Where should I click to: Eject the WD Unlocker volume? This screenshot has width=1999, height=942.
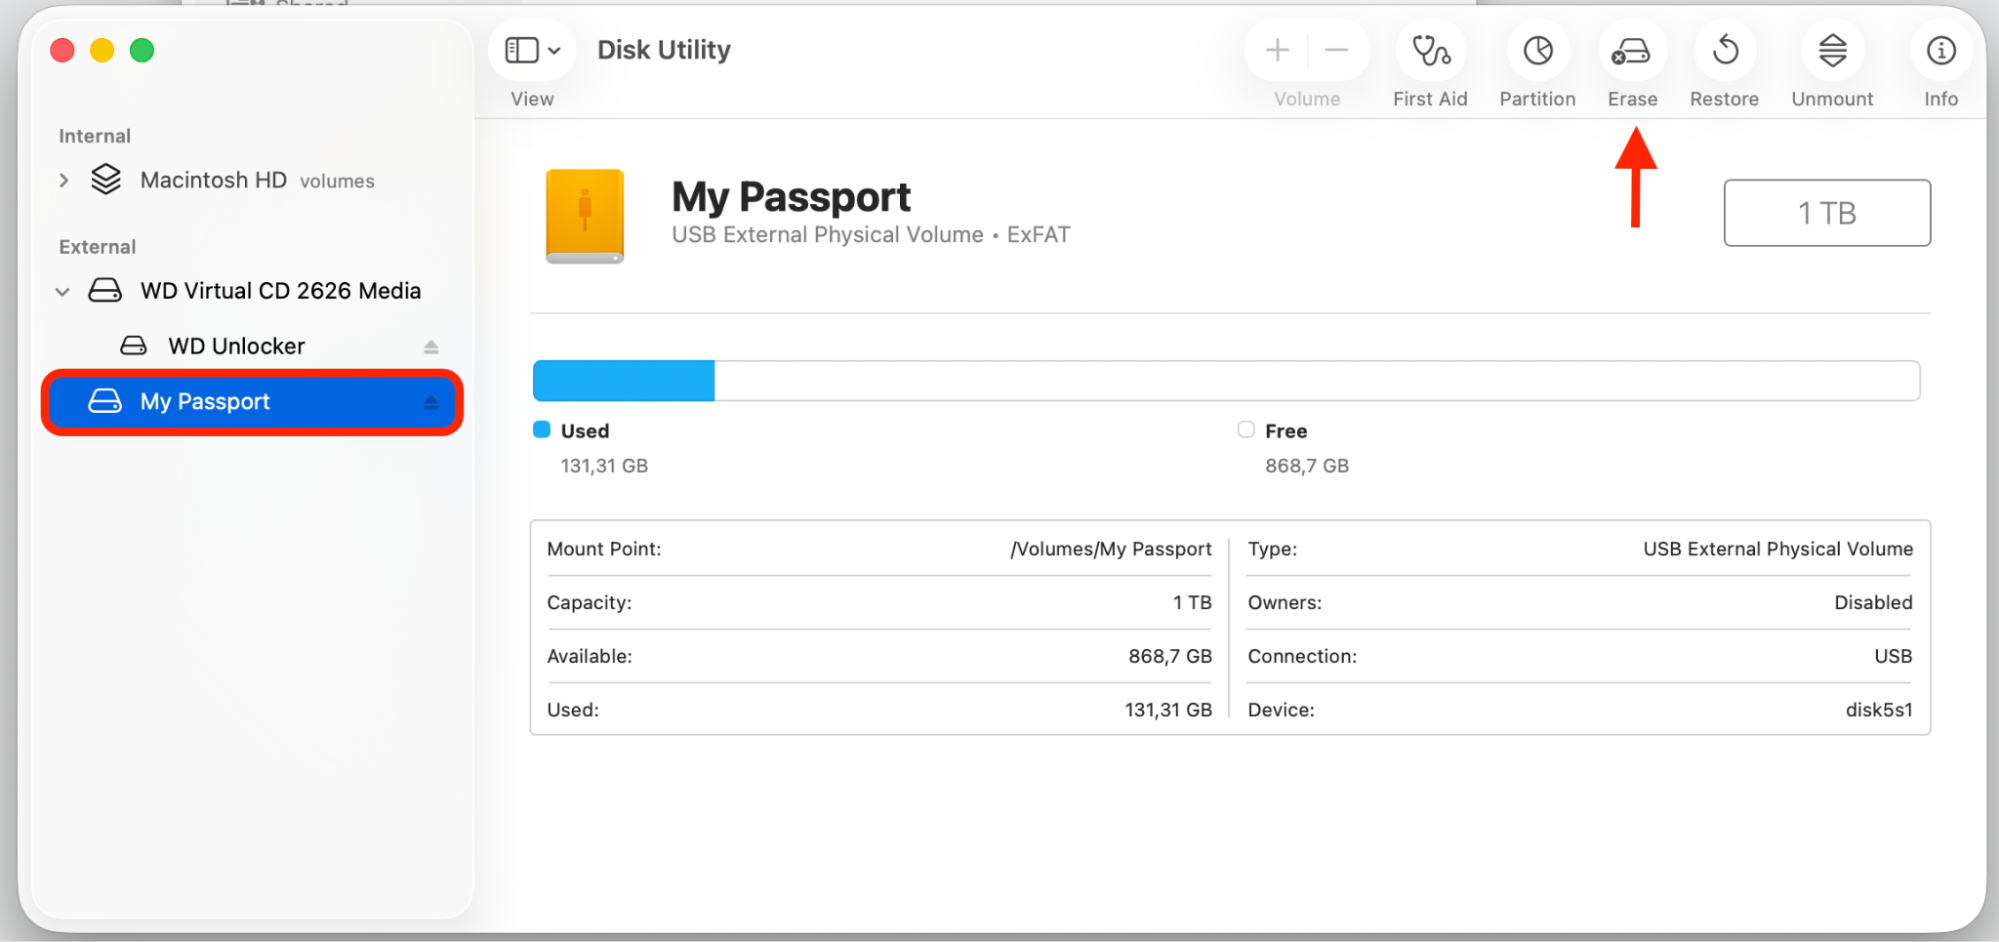431,347
